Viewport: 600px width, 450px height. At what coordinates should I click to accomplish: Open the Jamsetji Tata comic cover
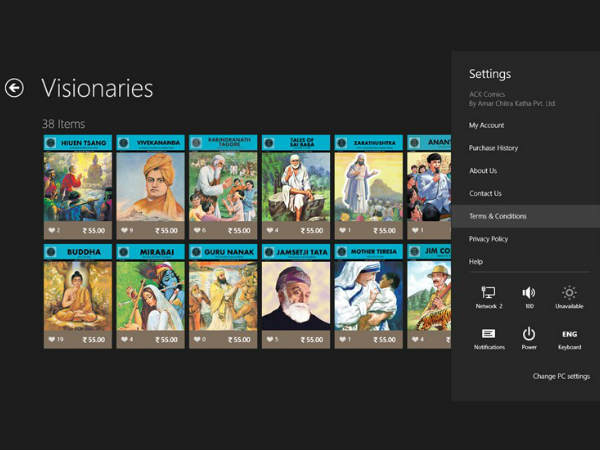296,296
